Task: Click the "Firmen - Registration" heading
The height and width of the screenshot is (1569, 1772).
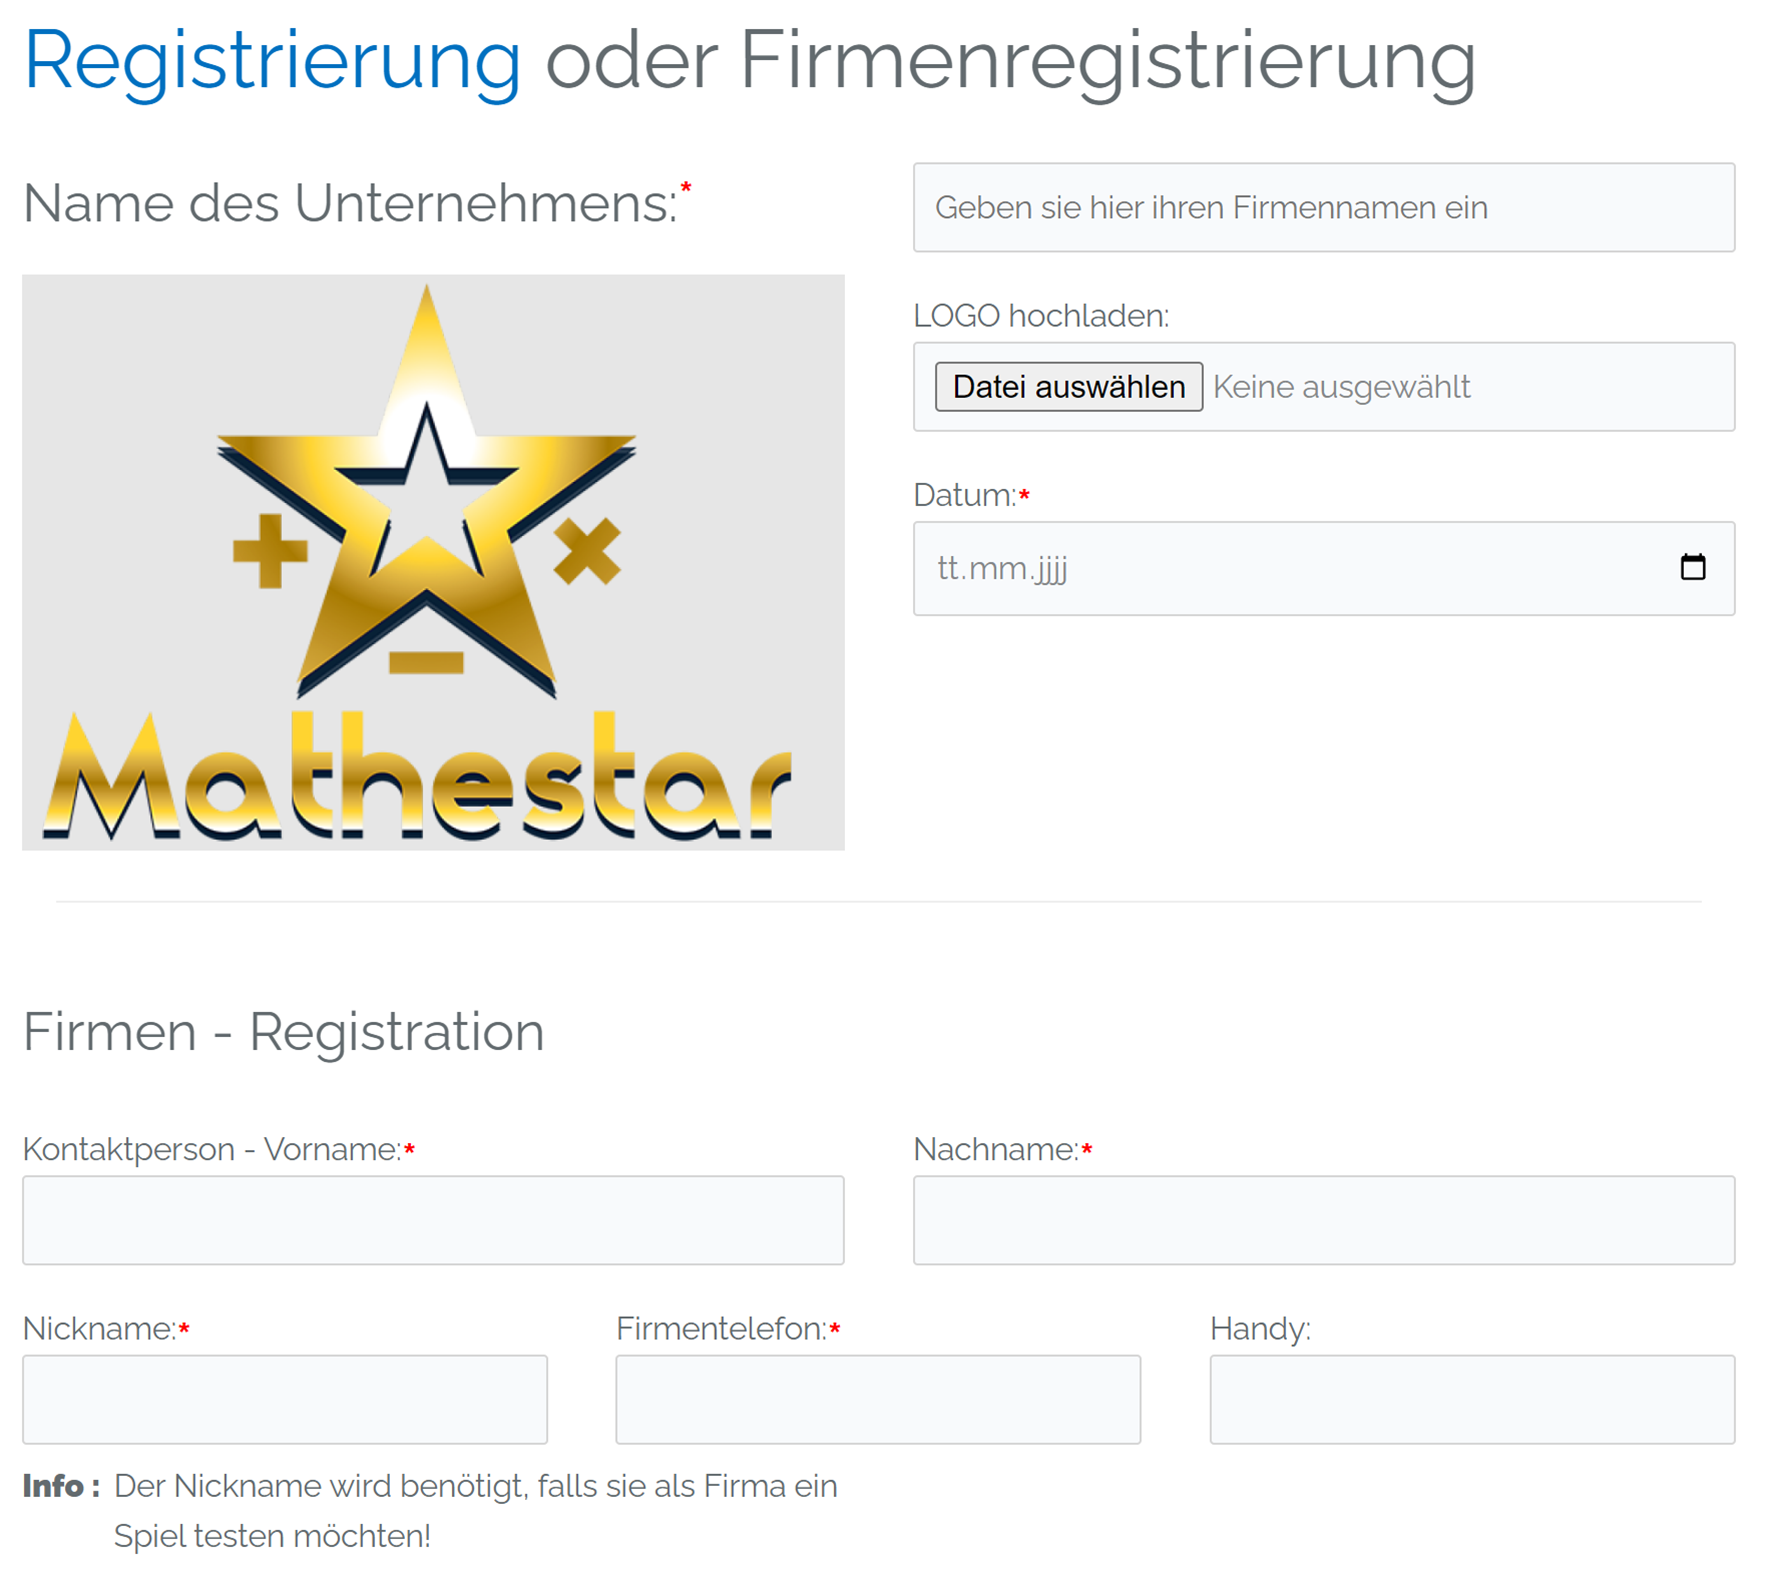Action: [x=284, y=1032]
